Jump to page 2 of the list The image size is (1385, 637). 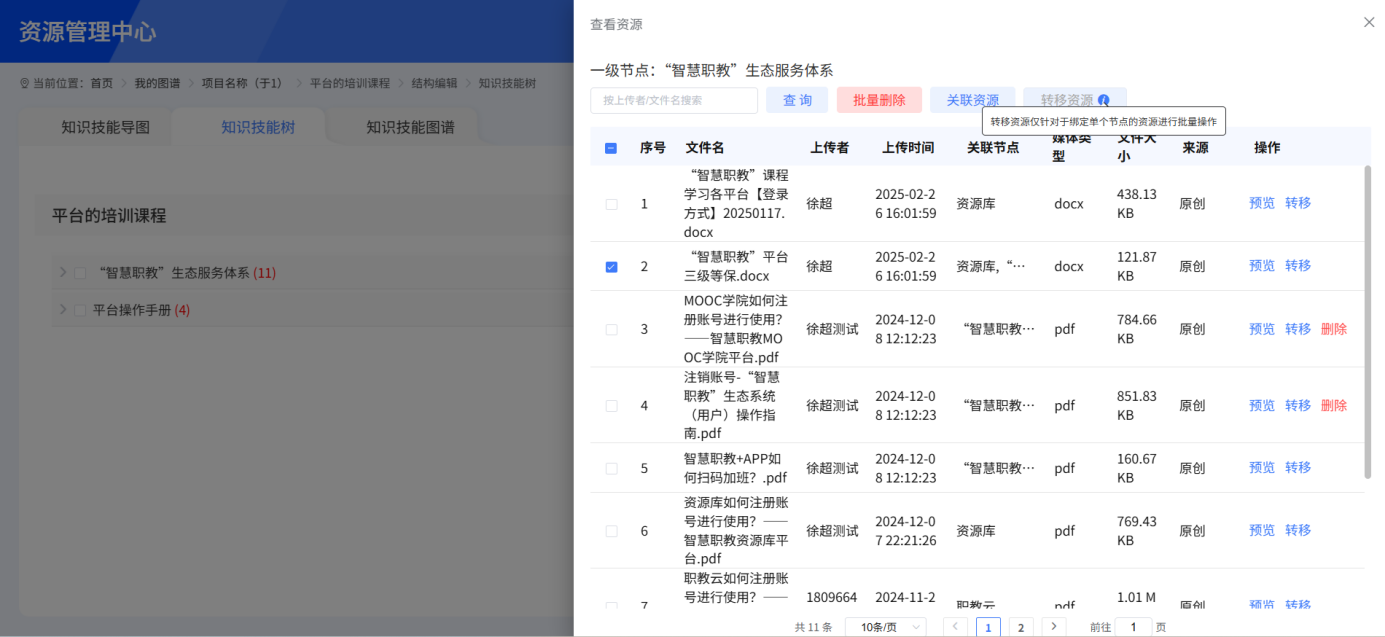pyautogui.click(x=1020, y=625)
